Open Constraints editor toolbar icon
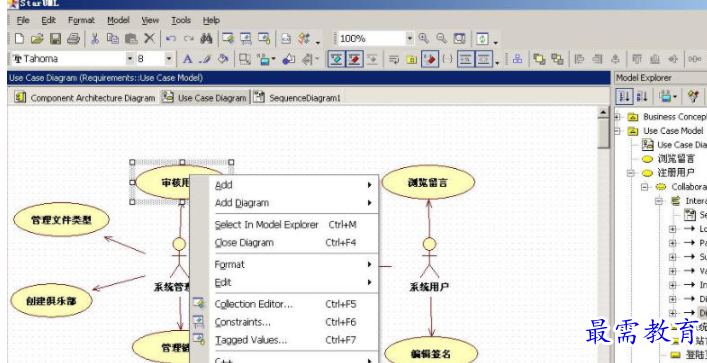This screenshot has height=363, width=707. click(246, 39)
